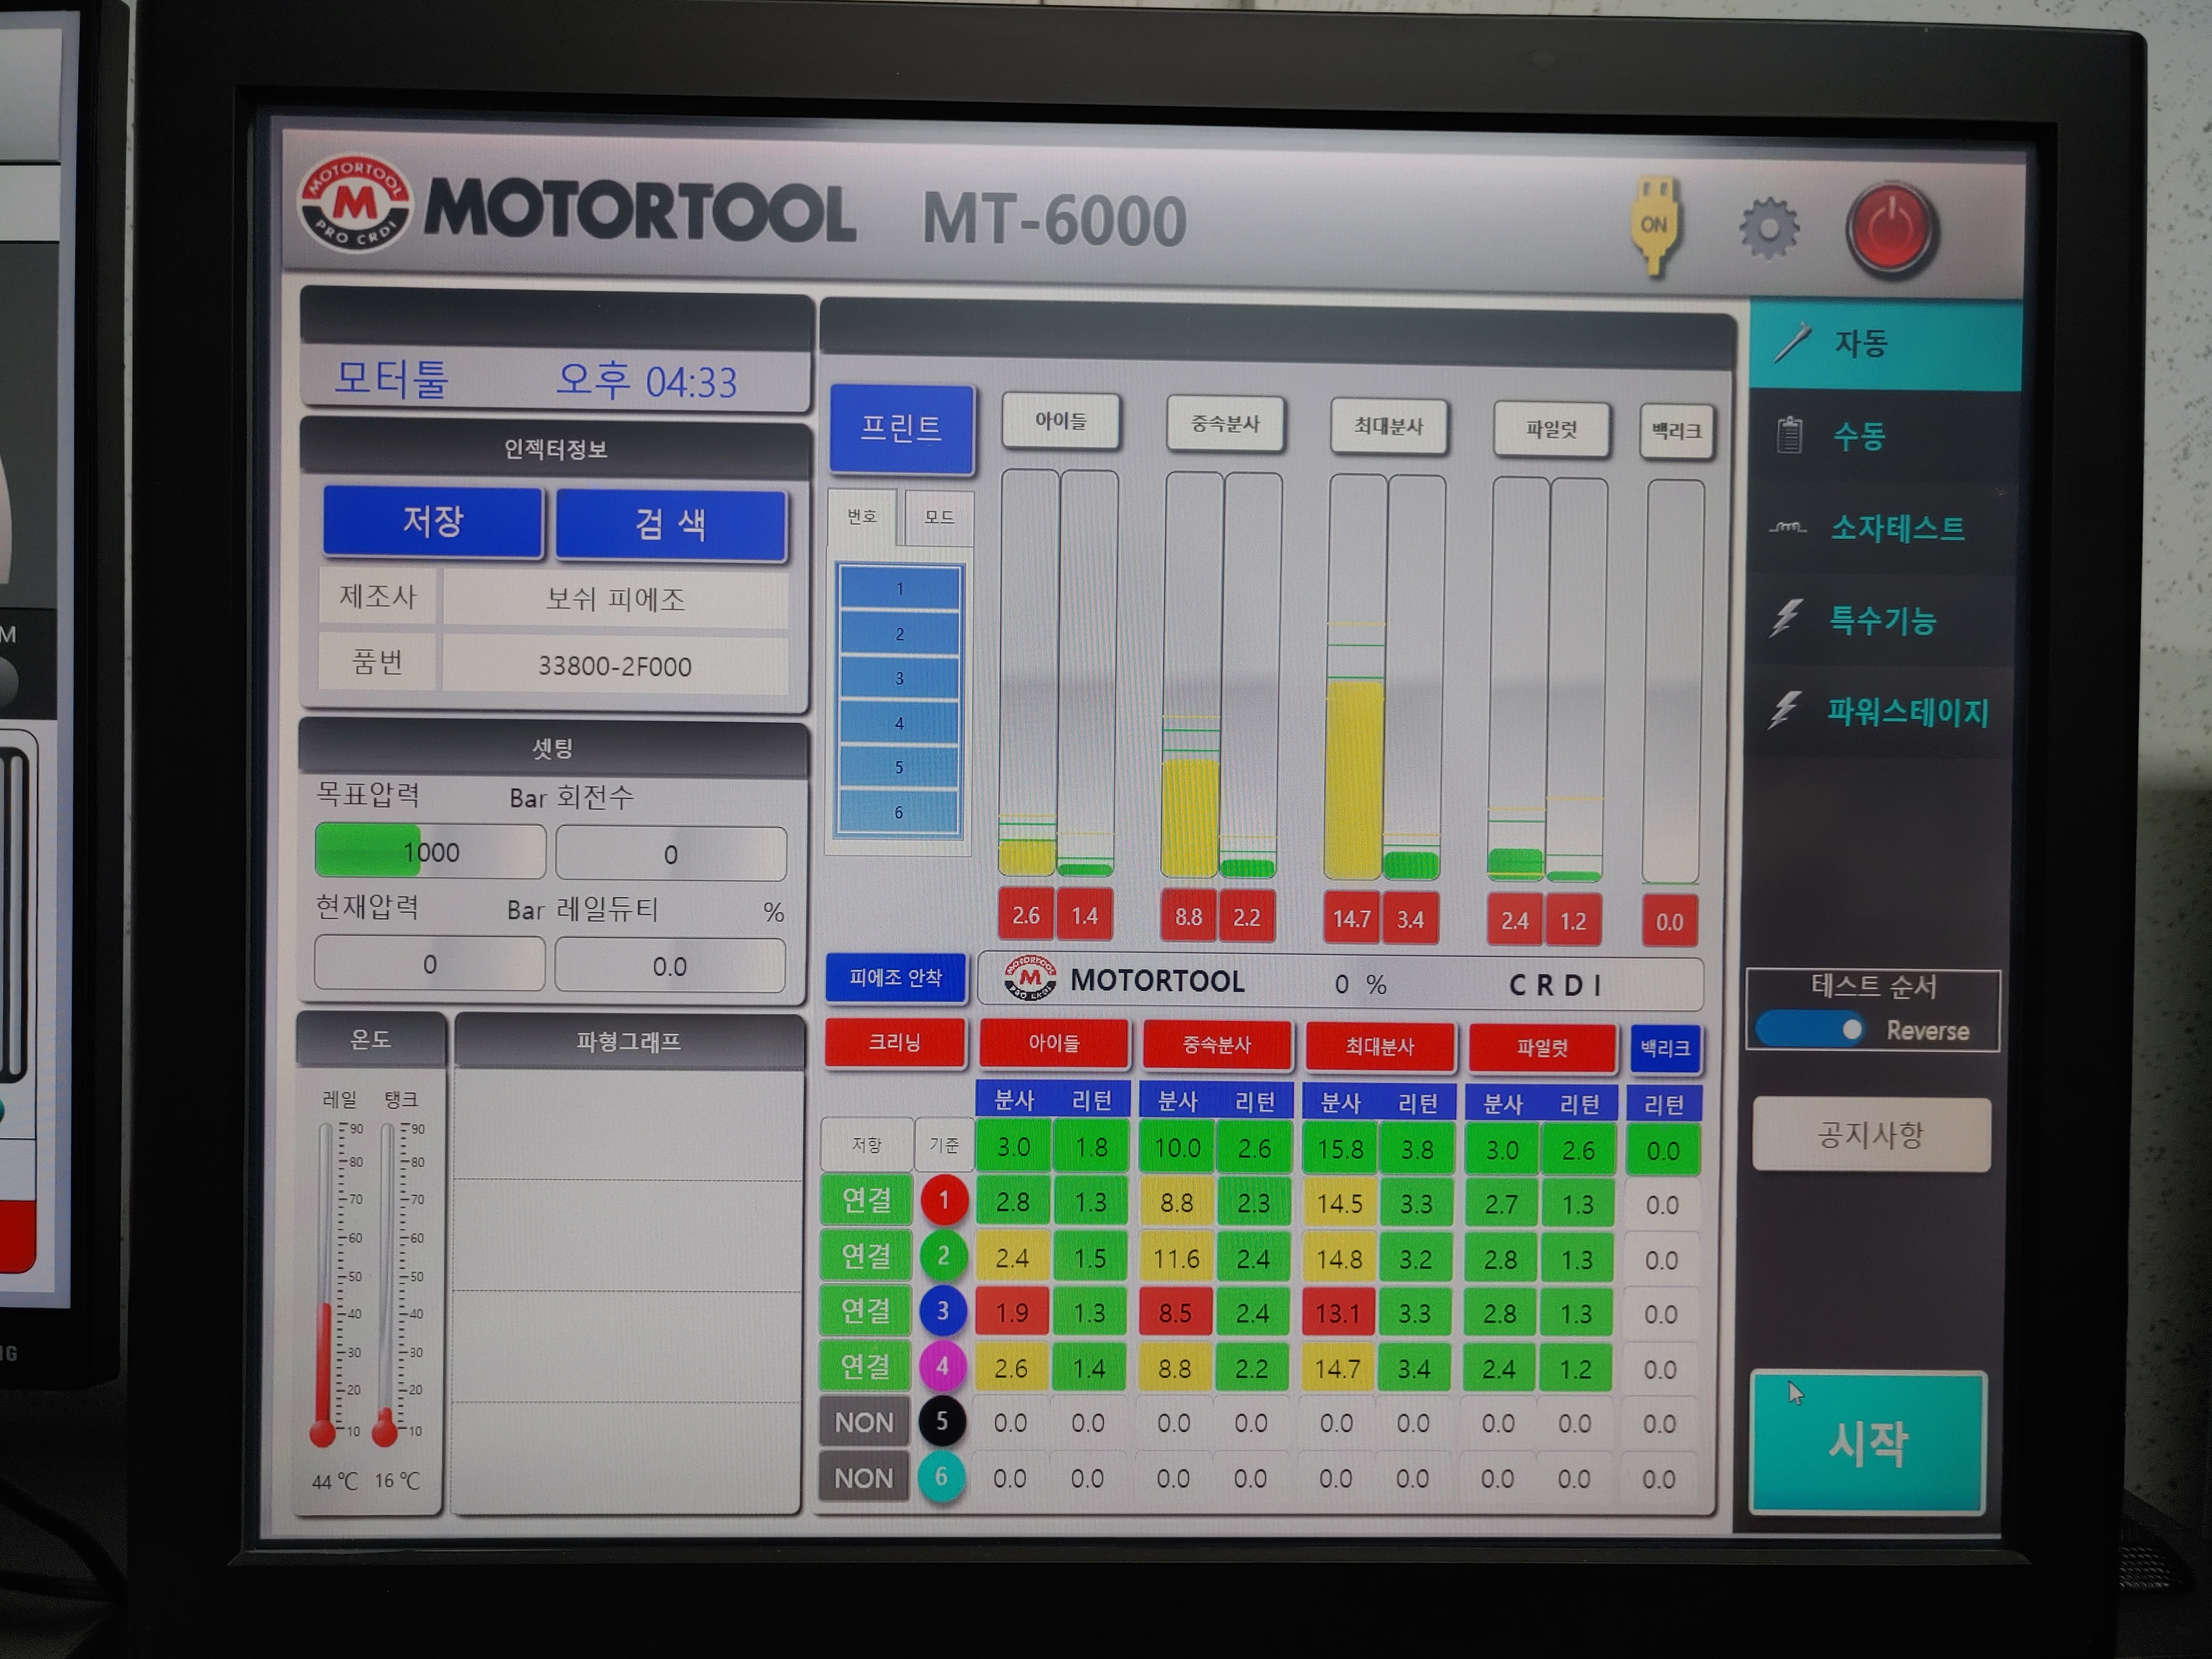This screenshot has width=2212, height=1659.
Task: Toggle channel 3 연결 status
Action: click(865, 1310)
